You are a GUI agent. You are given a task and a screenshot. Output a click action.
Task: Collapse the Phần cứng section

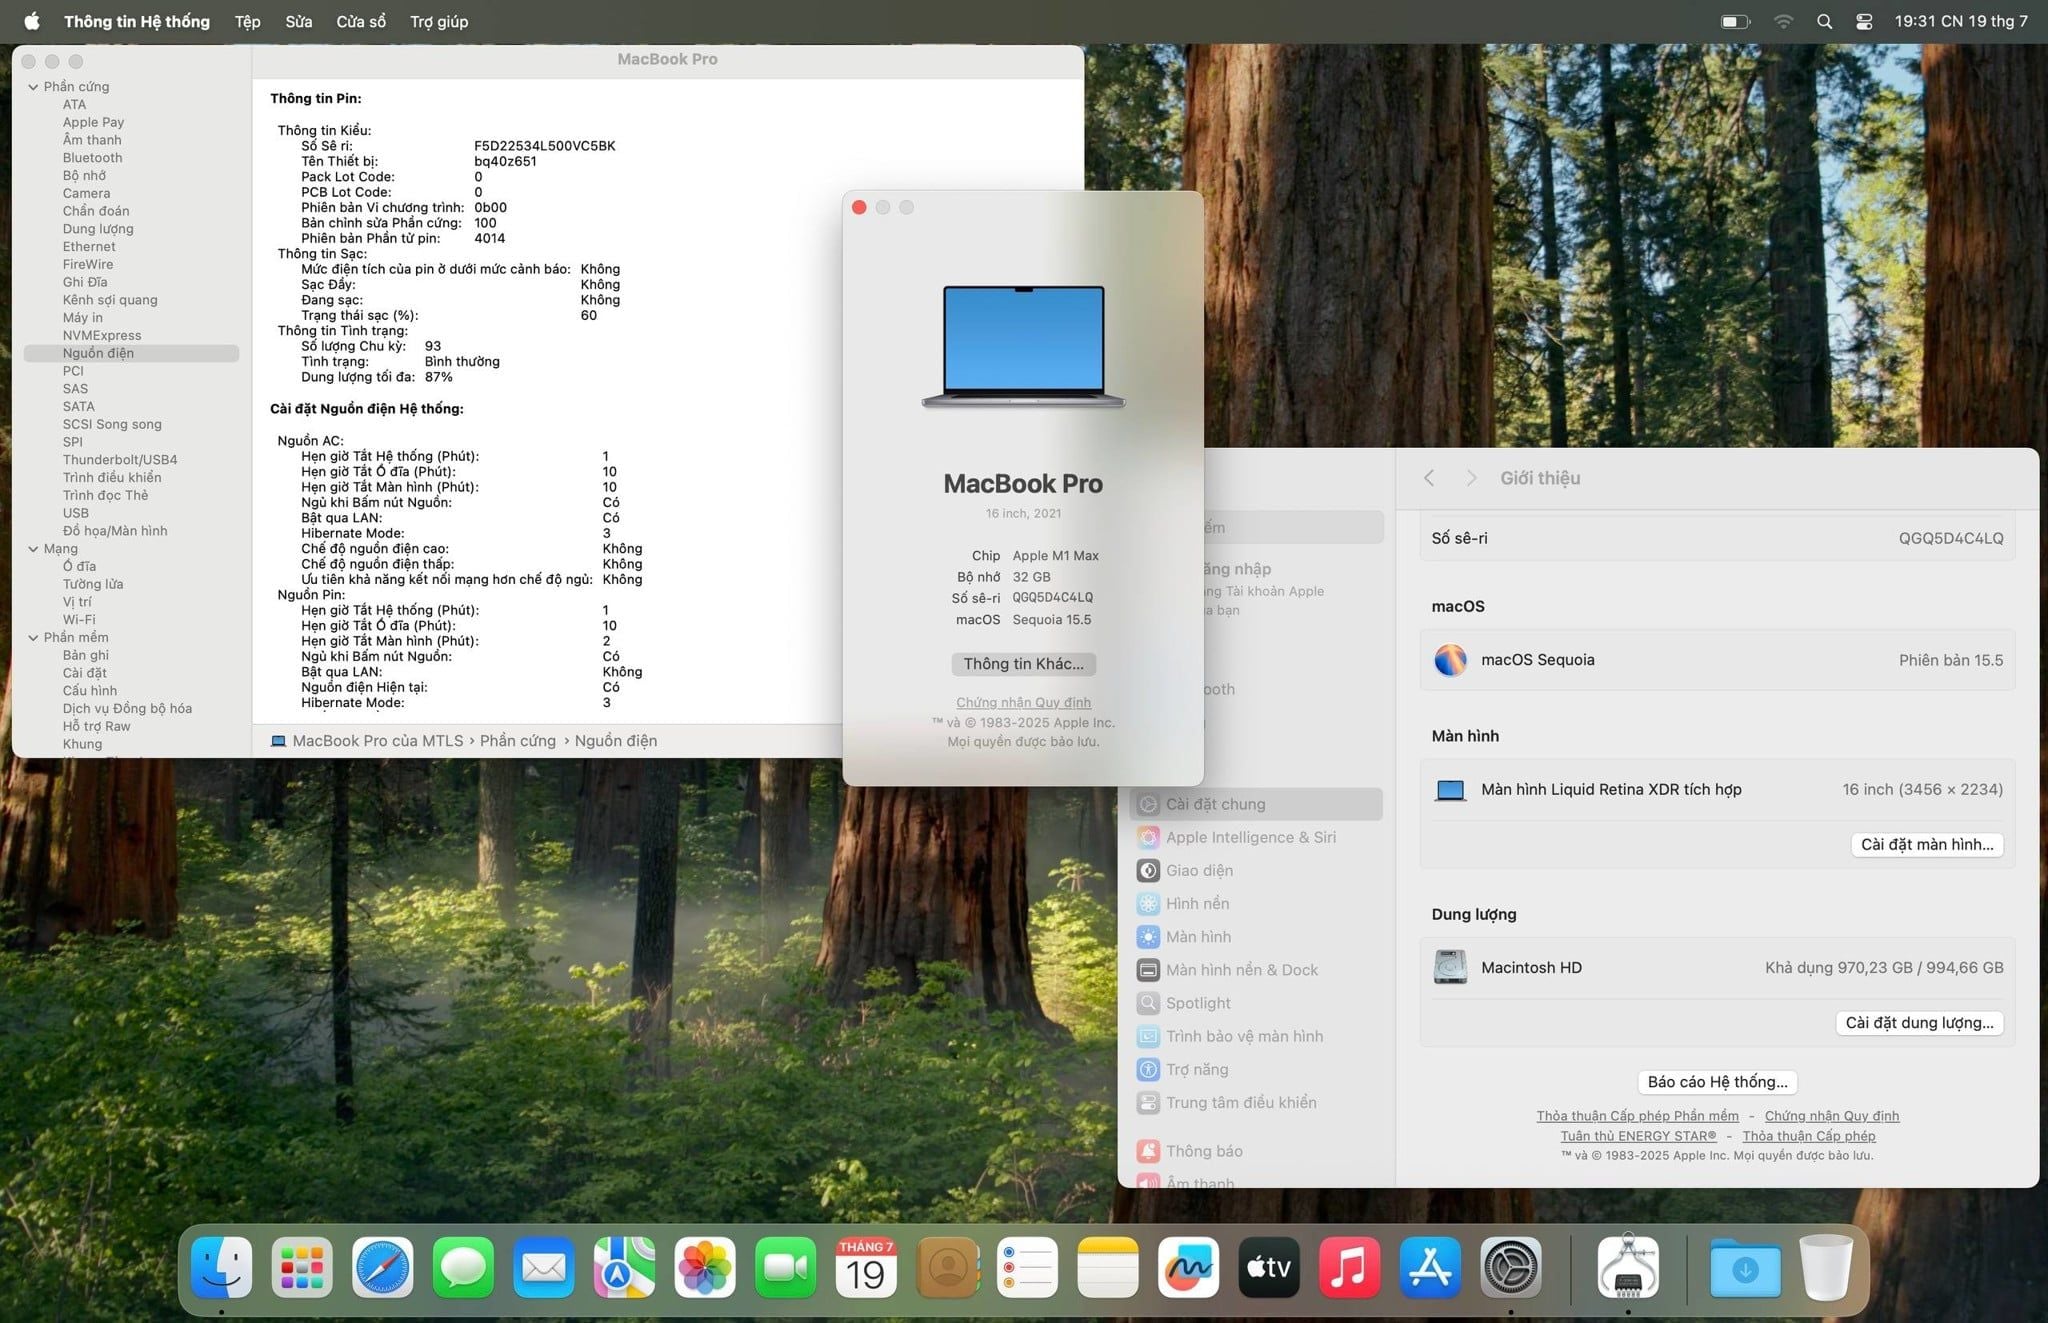tap(33, 87)
